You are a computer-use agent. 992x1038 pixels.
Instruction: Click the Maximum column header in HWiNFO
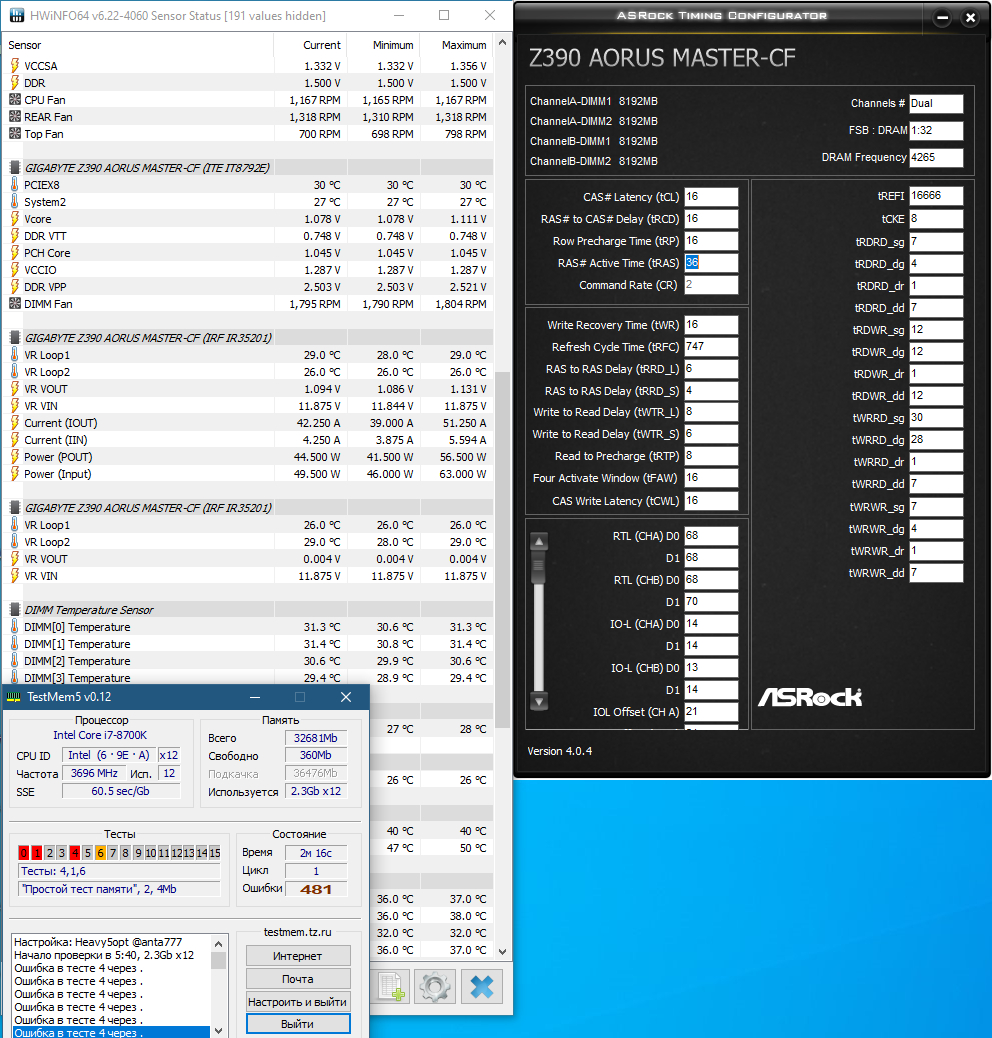tap(457, 45)
